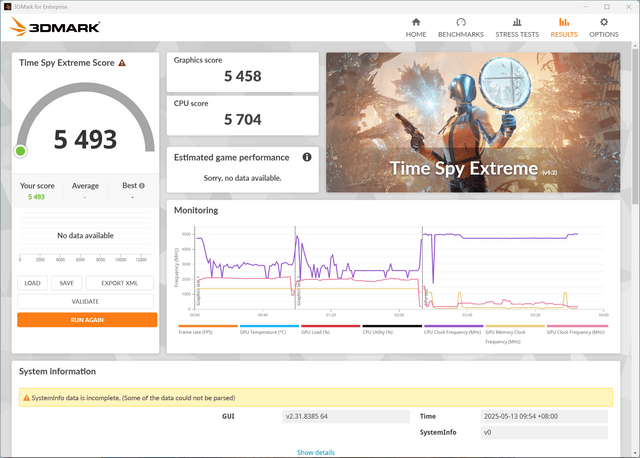Click the main score 5 493

click(85, 139)
